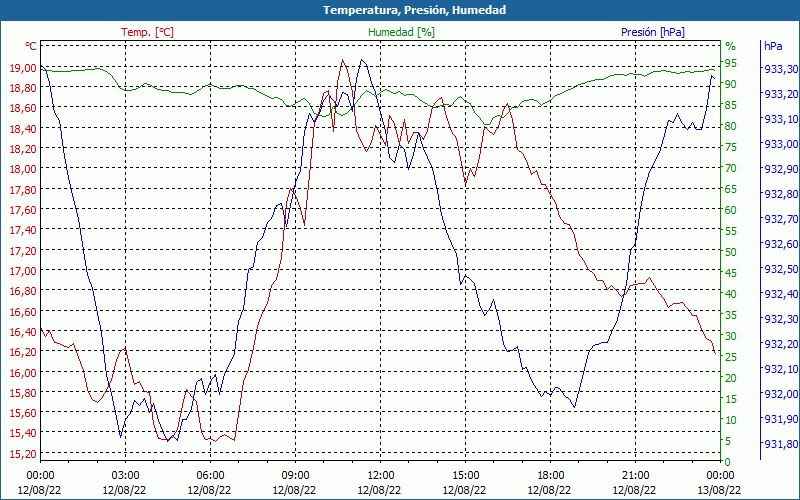
Task: Click humidity axis value 70
Action: click(731, 168)
